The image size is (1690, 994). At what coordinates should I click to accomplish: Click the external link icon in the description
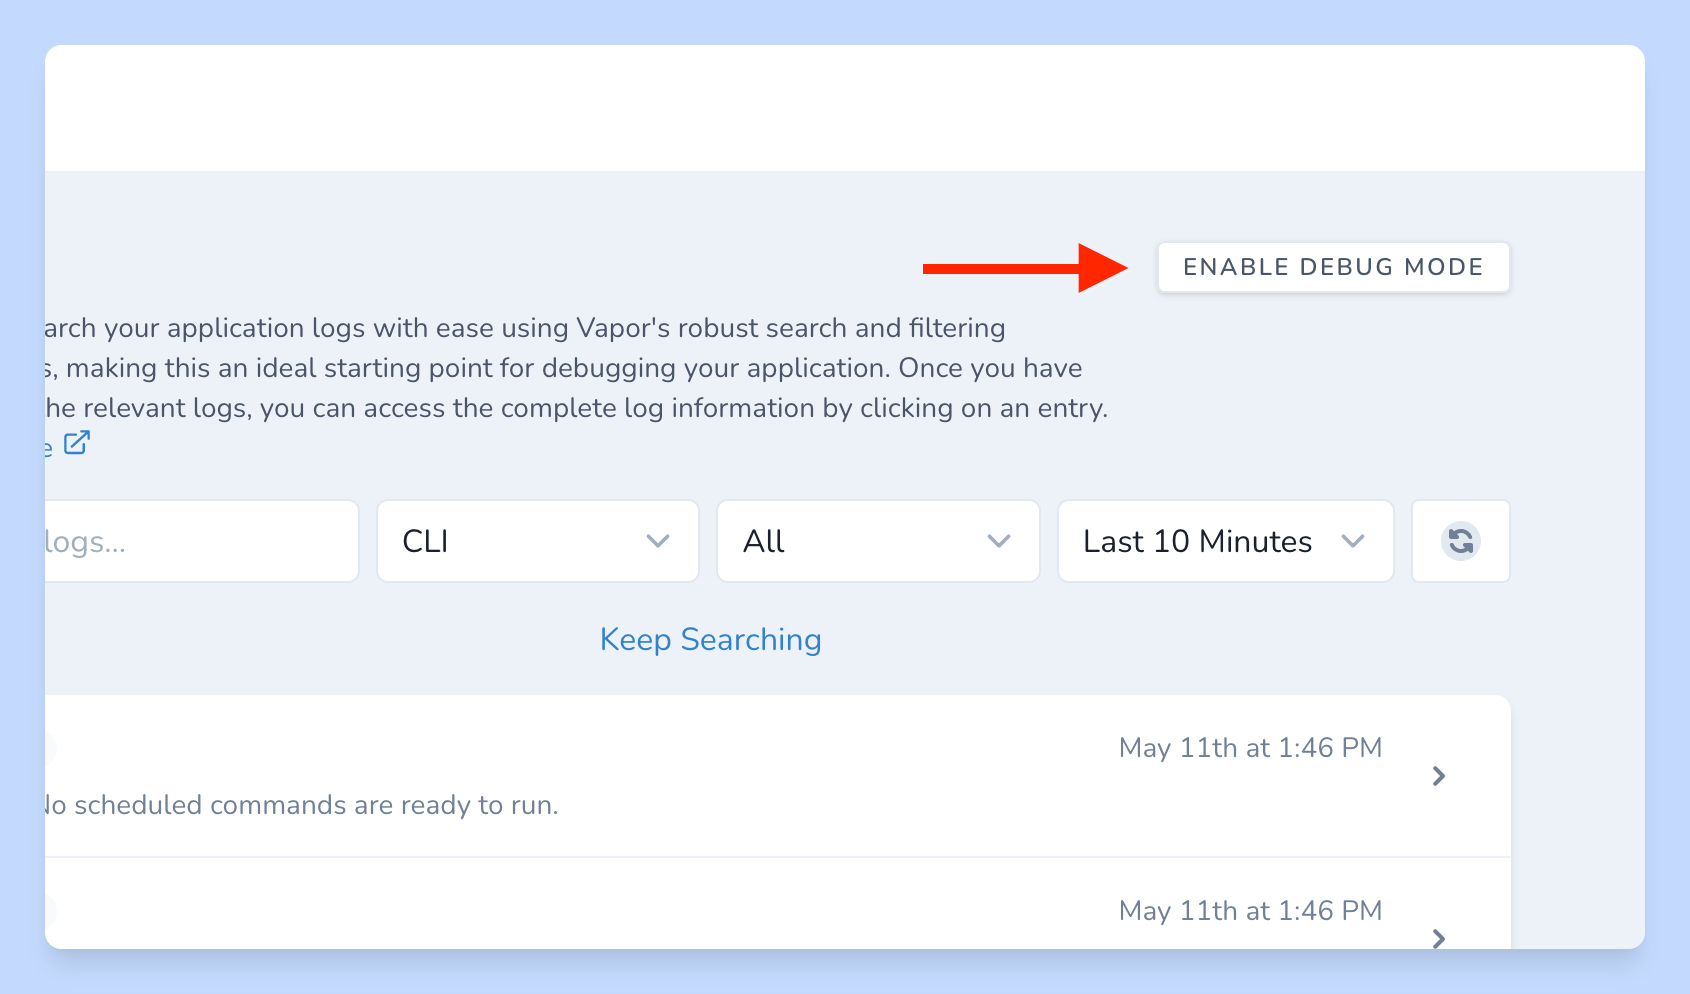pos(76,443)
